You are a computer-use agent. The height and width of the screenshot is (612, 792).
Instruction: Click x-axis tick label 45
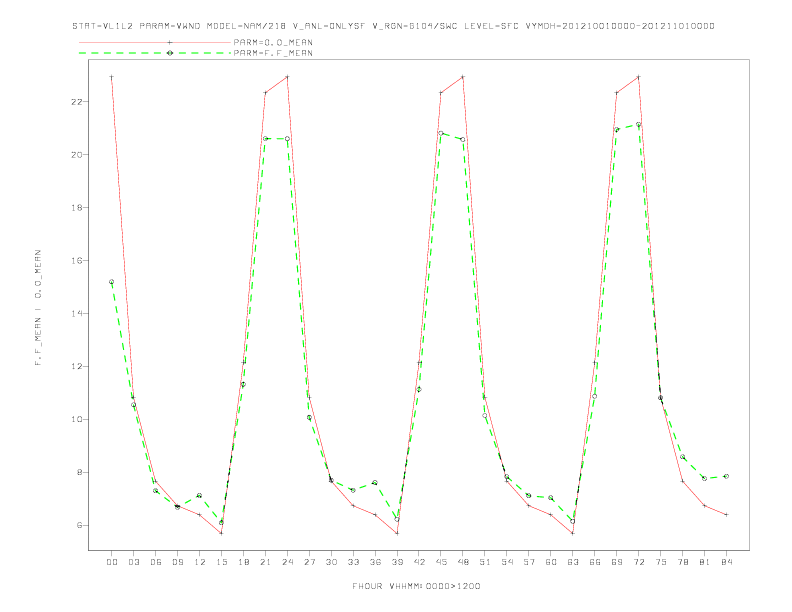coord(441,562)
